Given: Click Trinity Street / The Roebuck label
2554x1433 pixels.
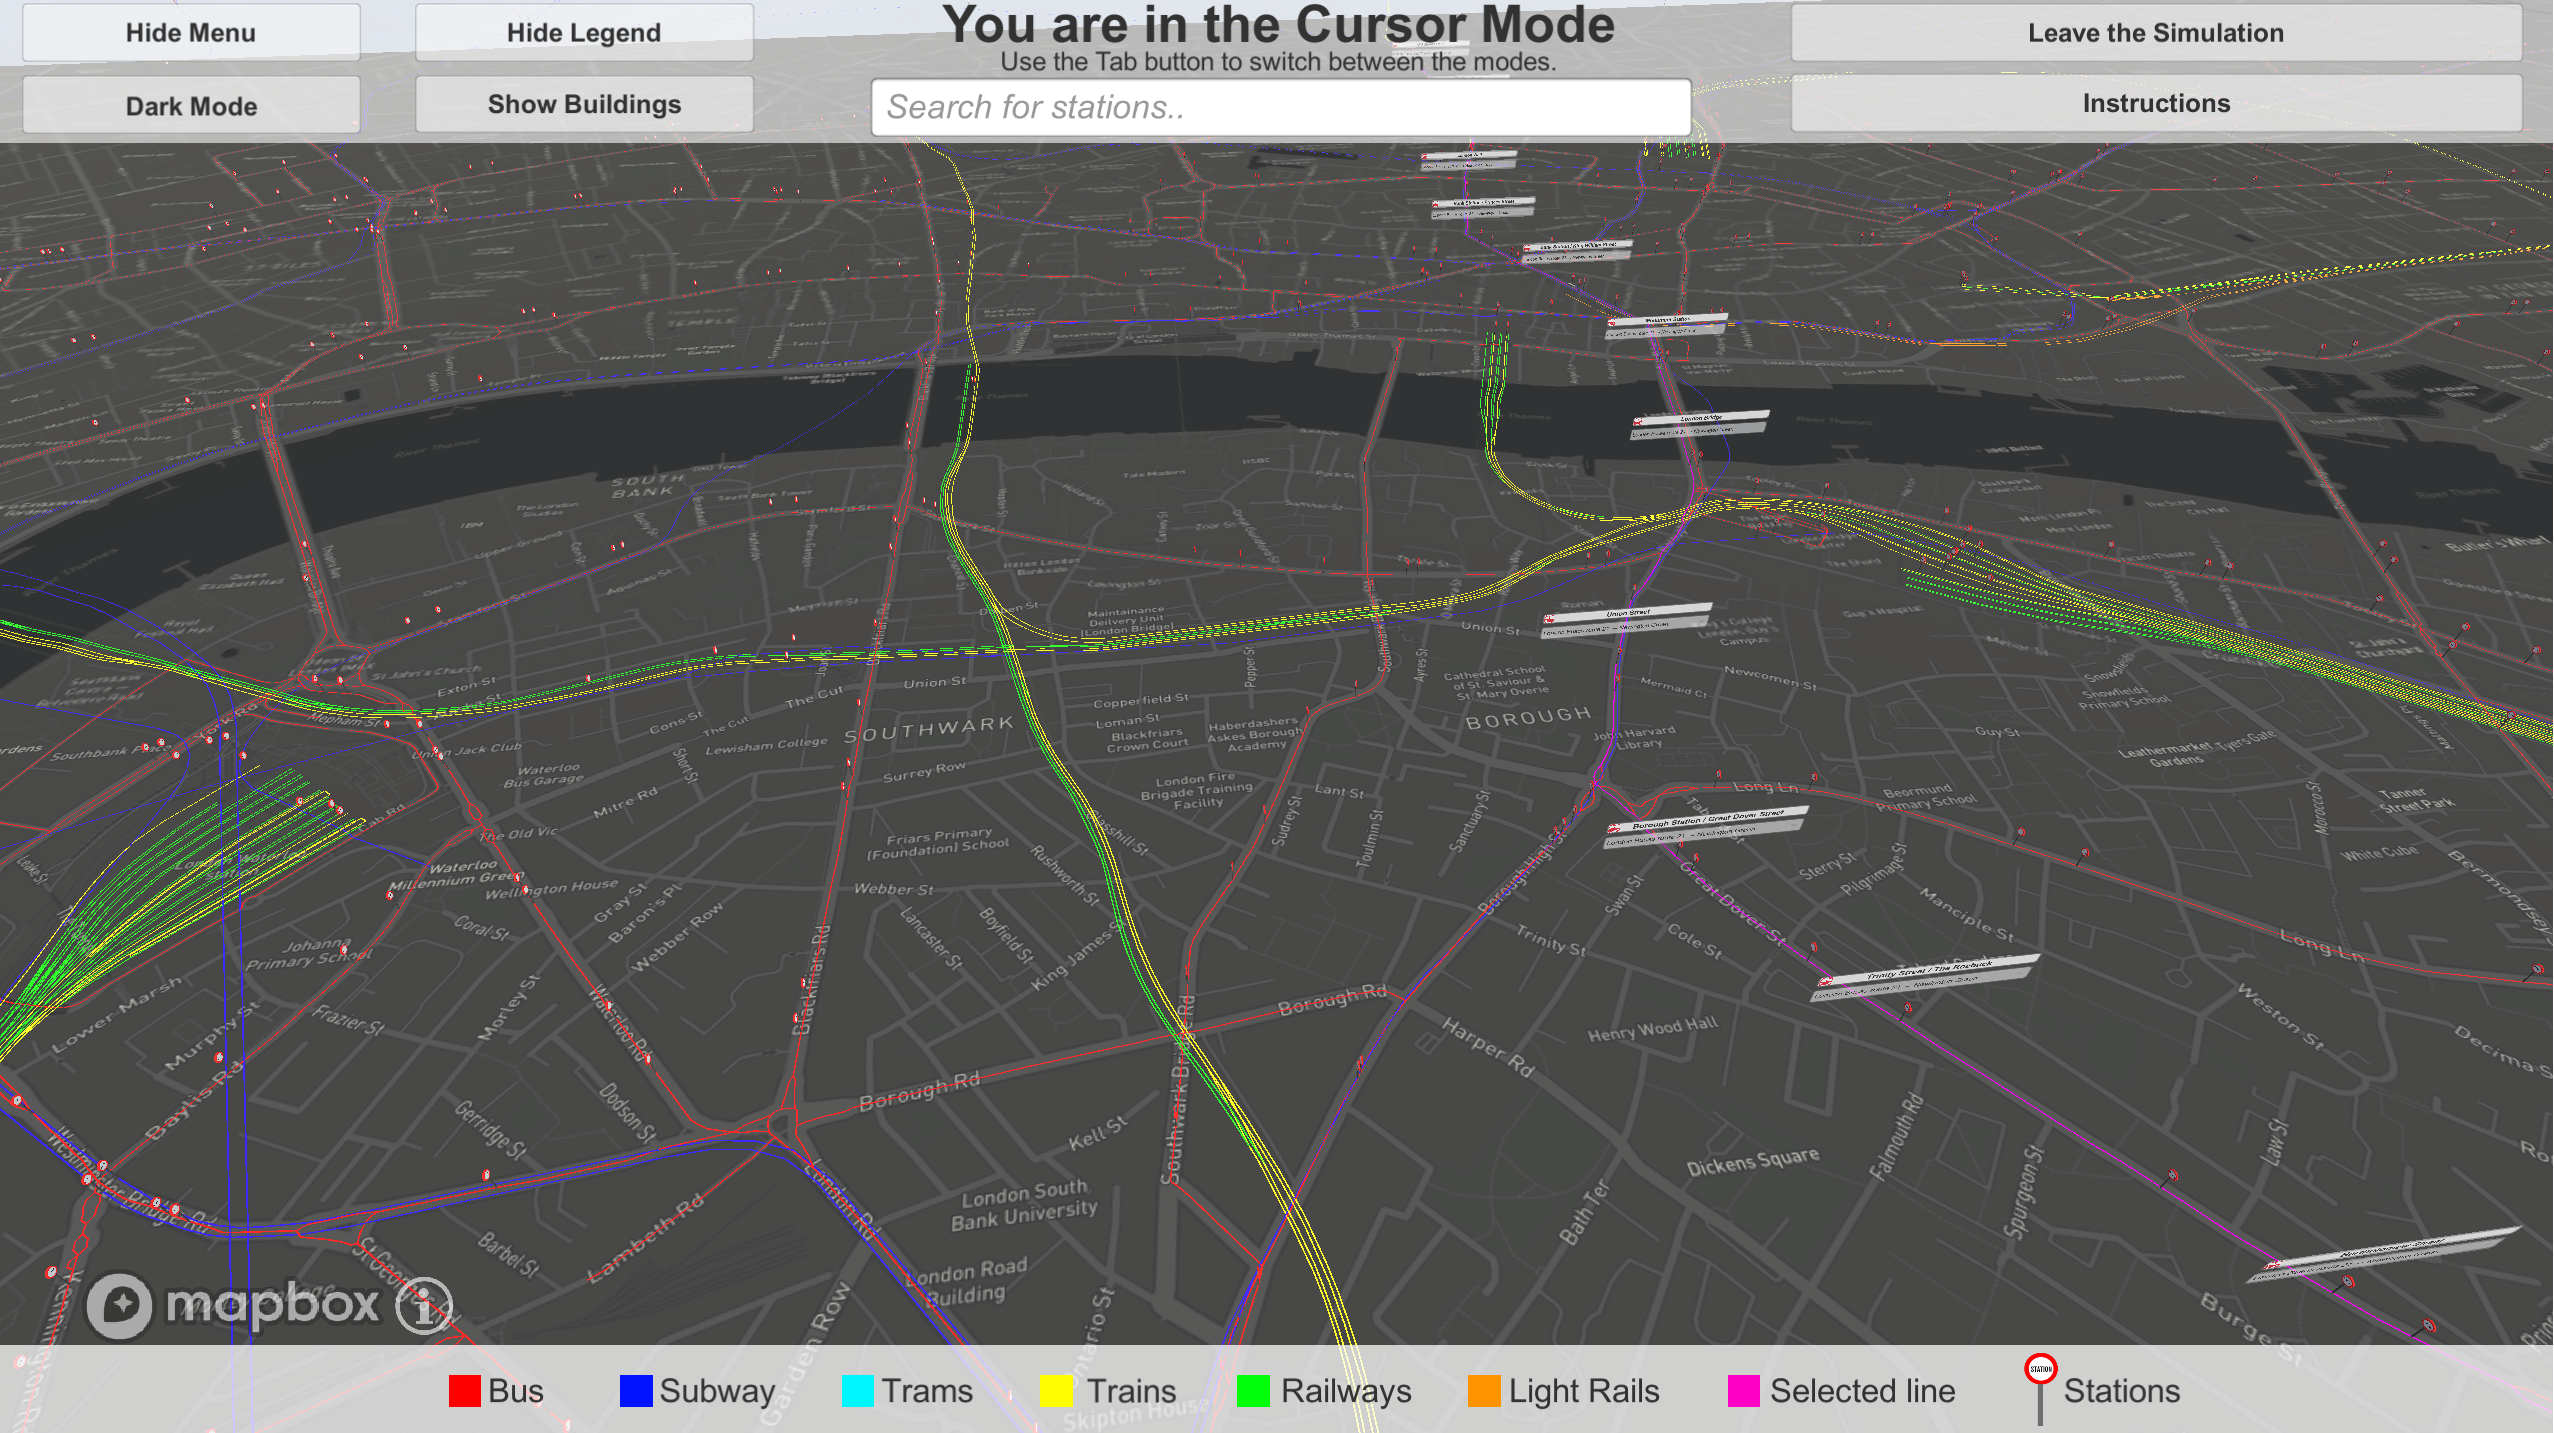Looking at the screenshot, I should point(1927,975).
